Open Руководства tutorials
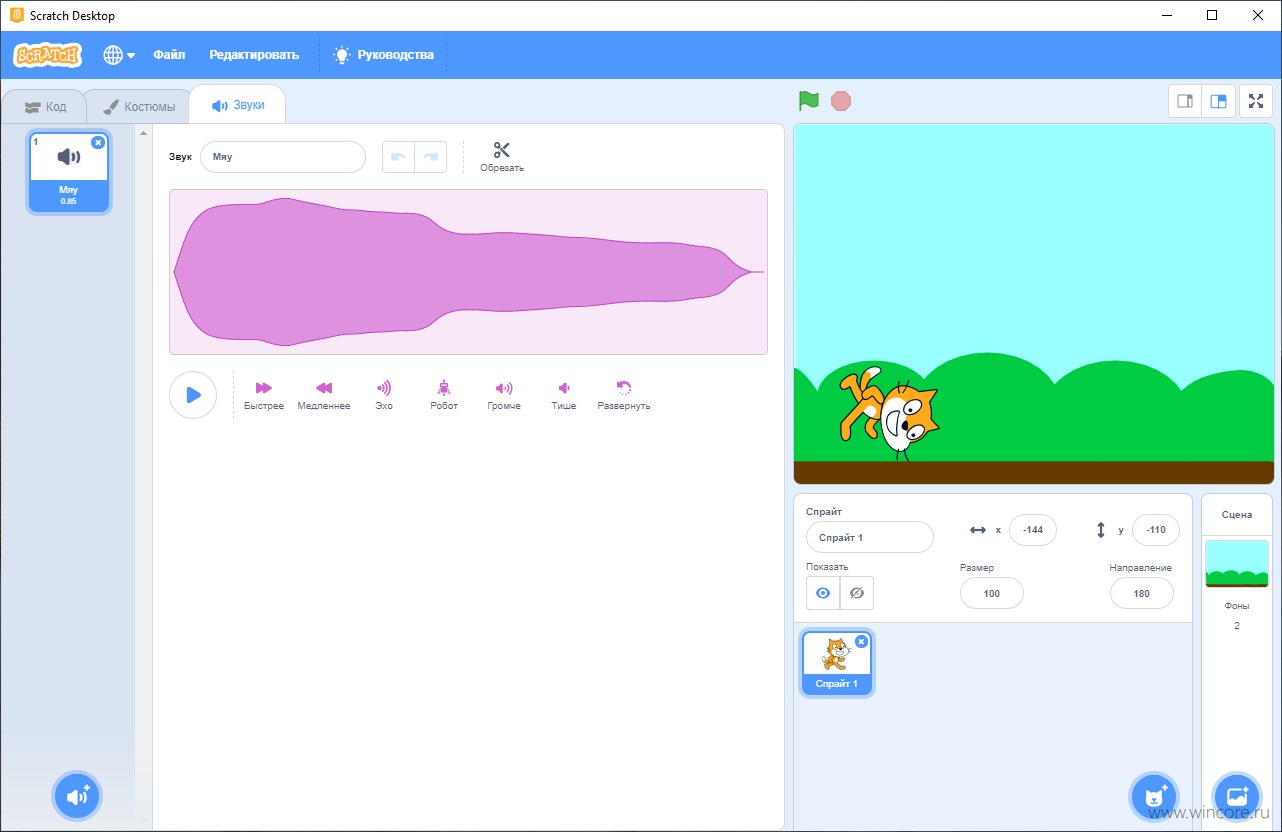This screenshot has width=1282, height=832. (x=384, y=55)
